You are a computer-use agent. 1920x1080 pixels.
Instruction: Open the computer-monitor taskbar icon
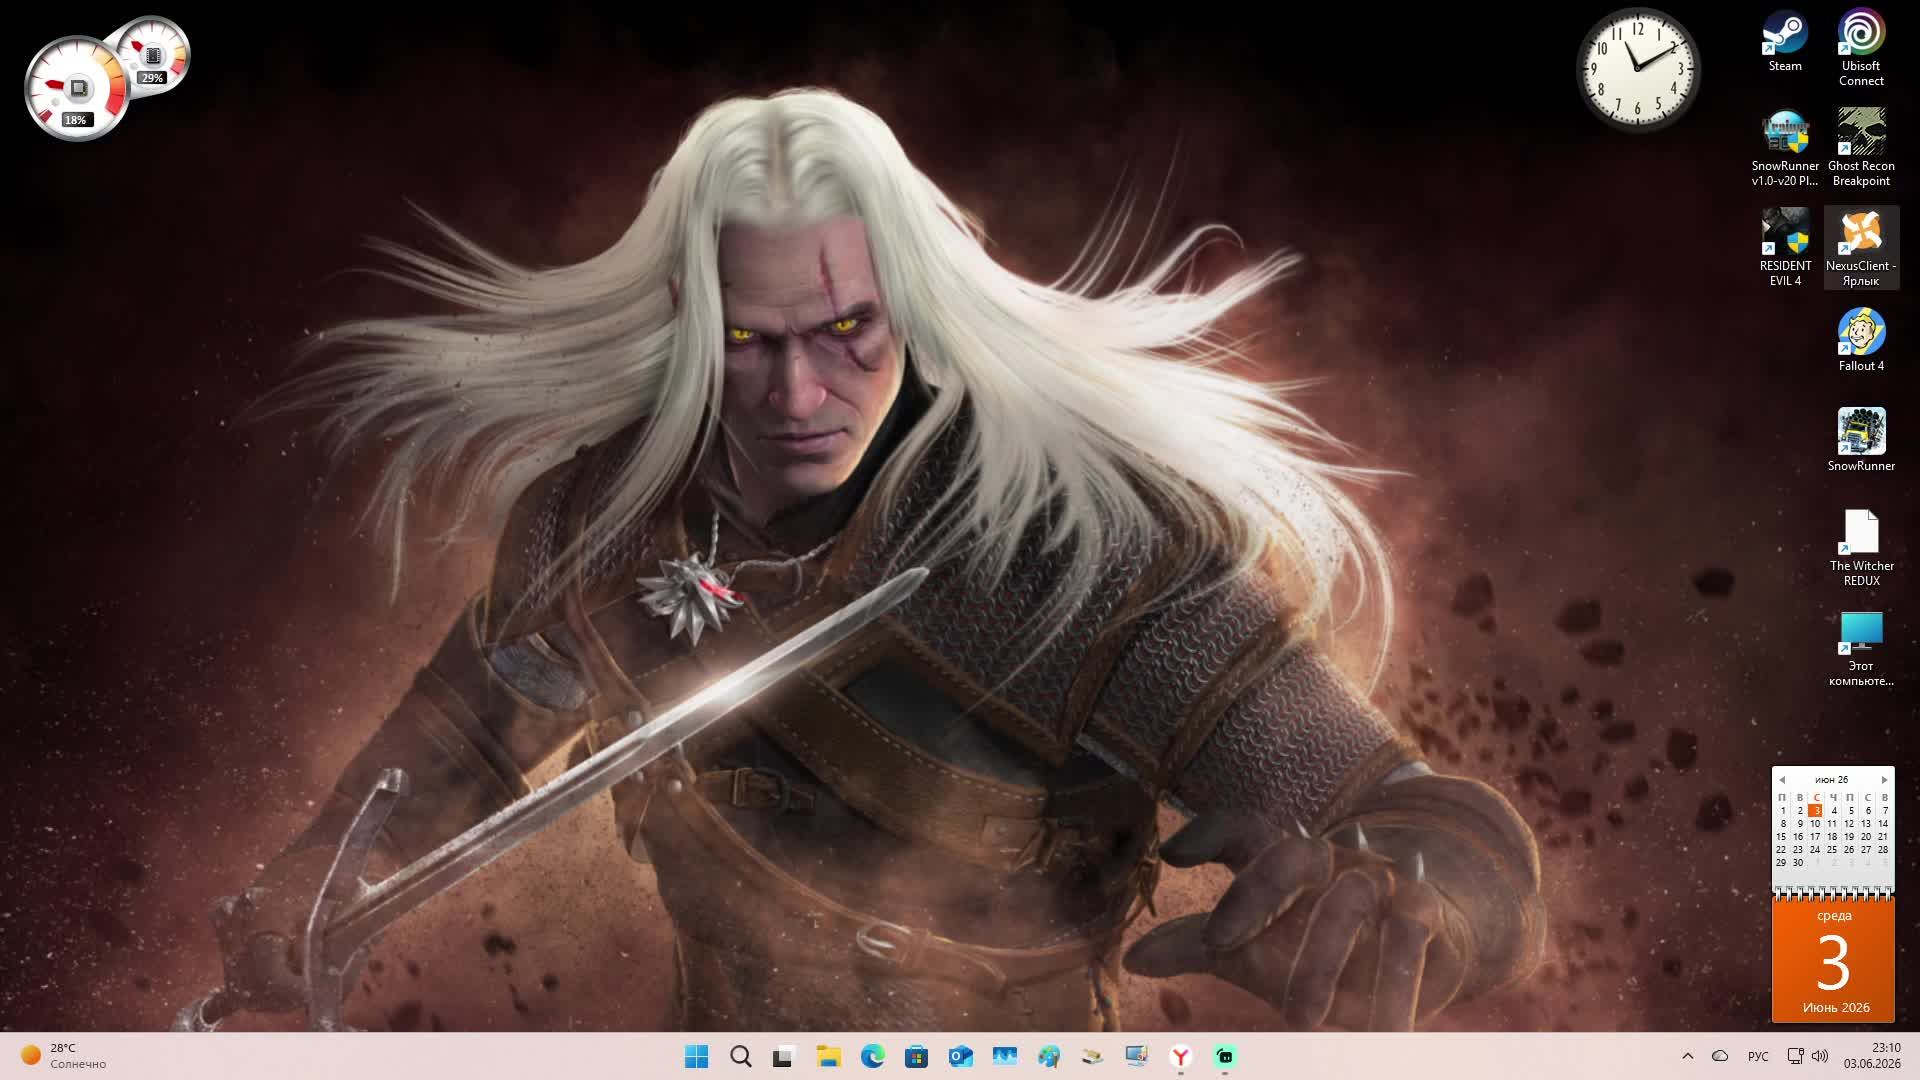[x=1136, y=1056]
